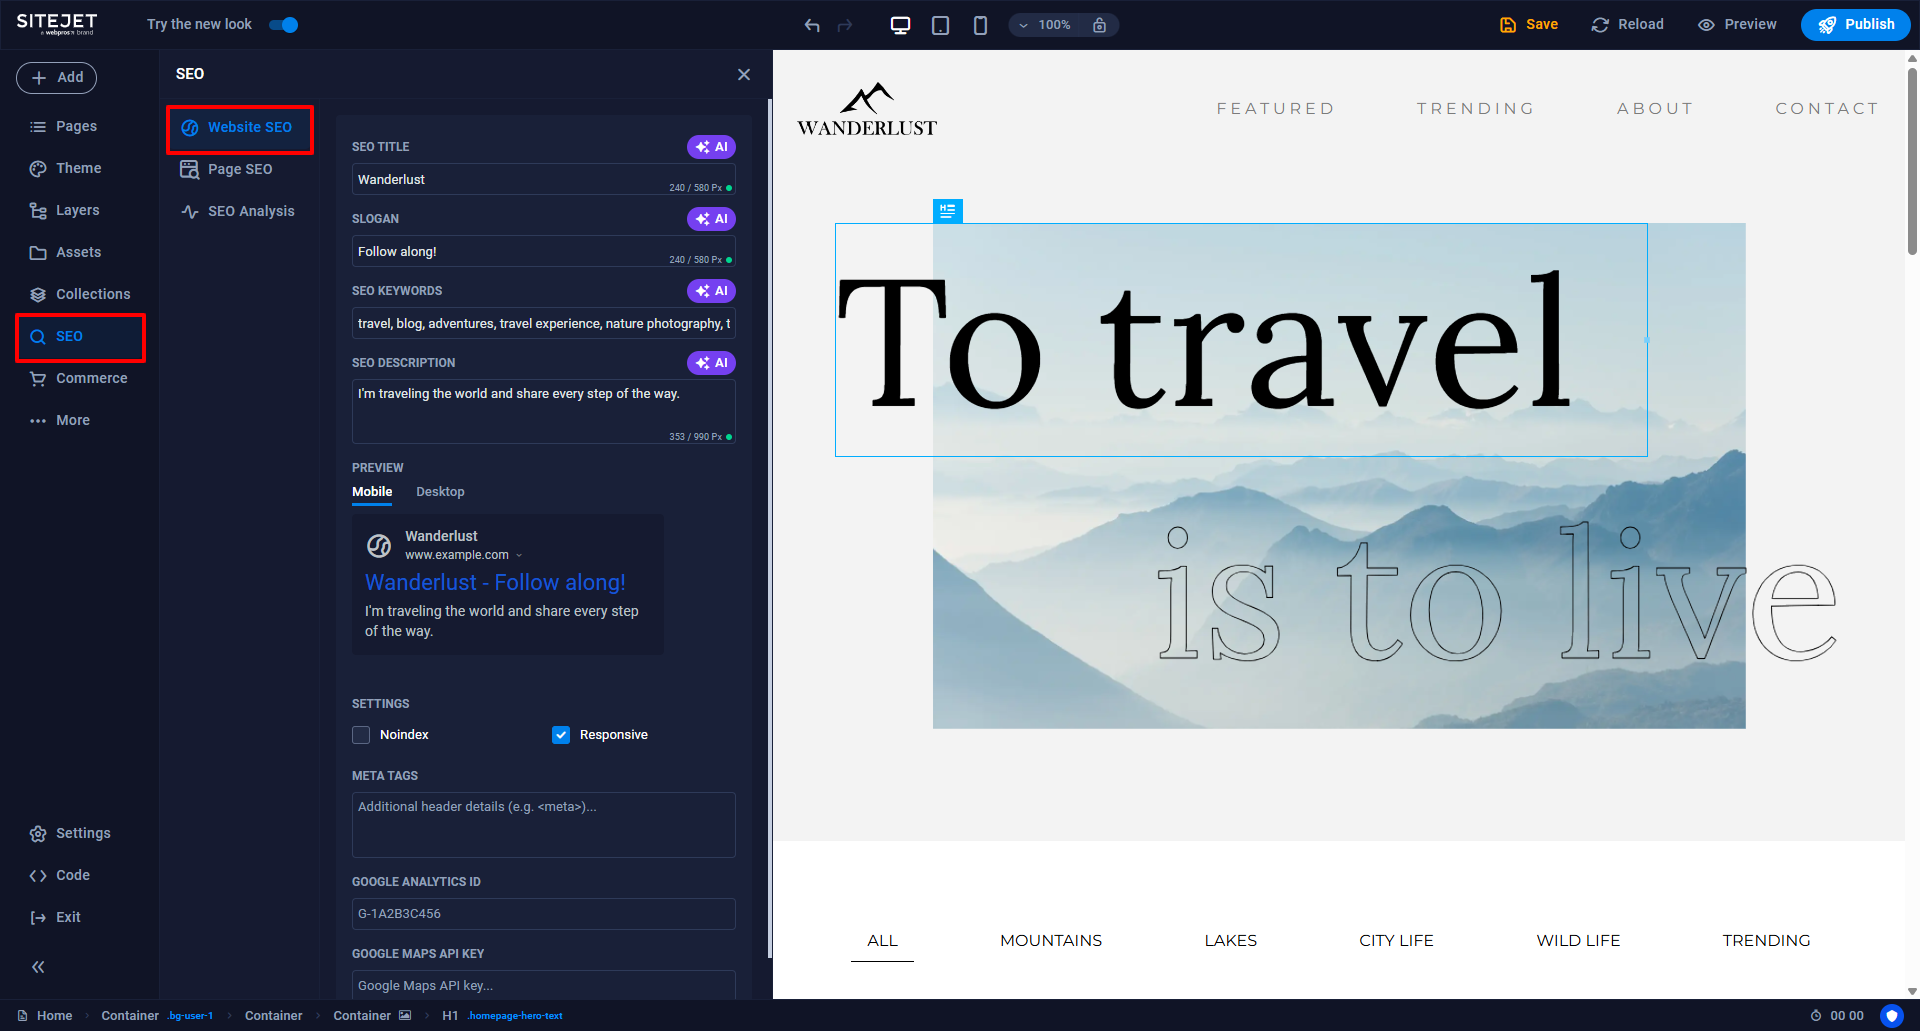Switch to desktop viewport icon
The width and height of the screenshot is (1920, 1031).
[900, 25]
